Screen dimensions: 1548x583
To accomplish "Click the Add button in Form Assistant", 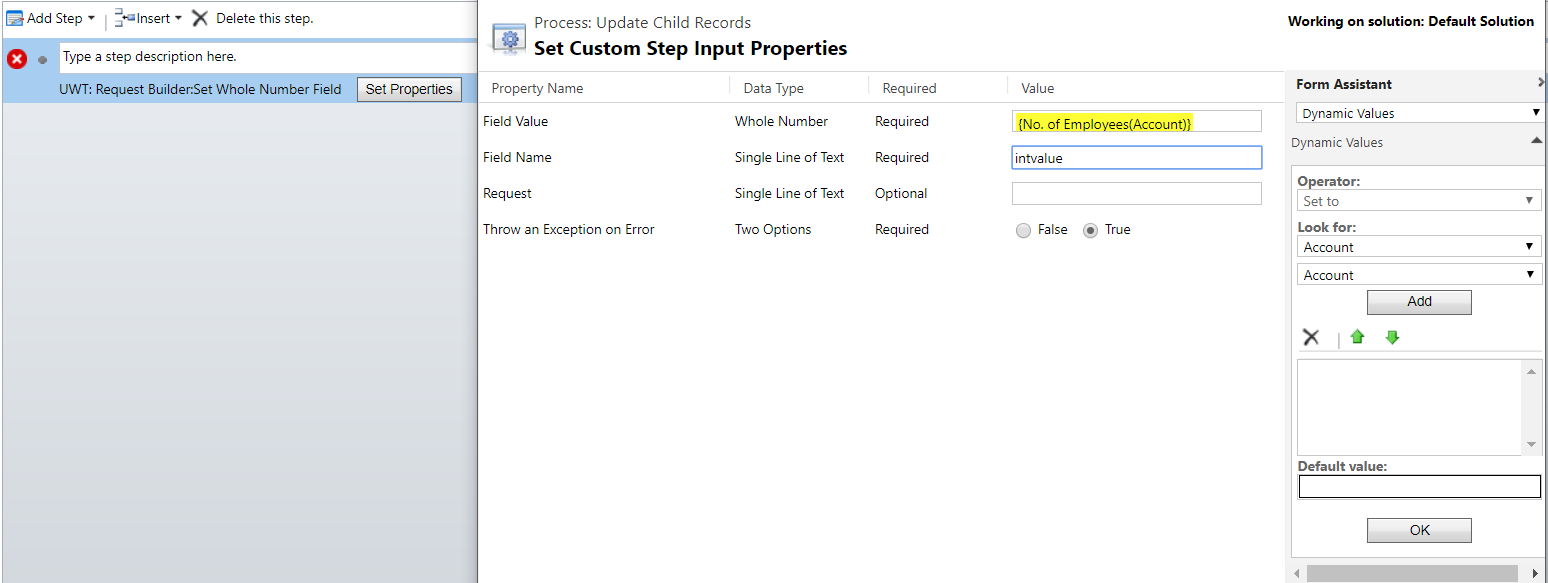I will [x=1419, y=301].
